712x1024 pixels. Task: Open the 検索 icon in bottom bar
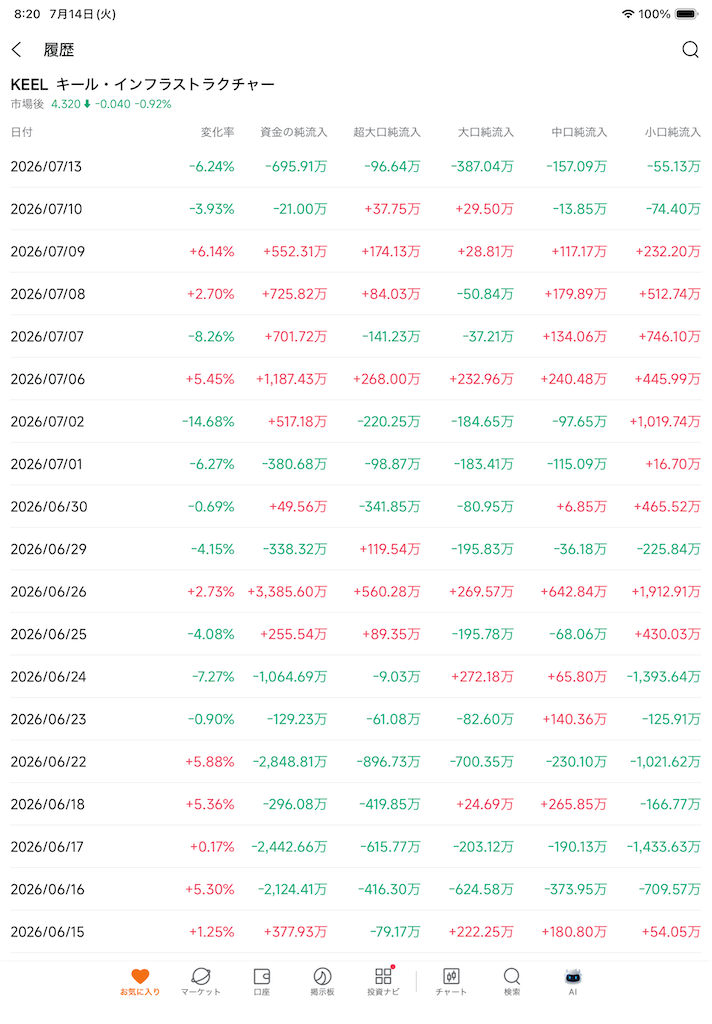[x=512, y=982]
